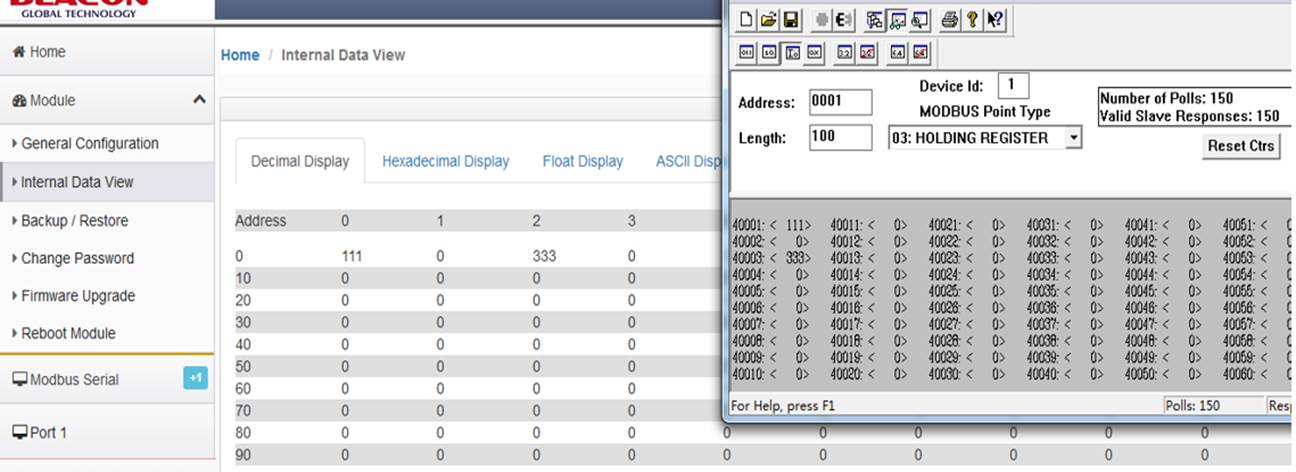
Task: Click Open file folder icon in ModScan toolbar
Action: (769, 20)
